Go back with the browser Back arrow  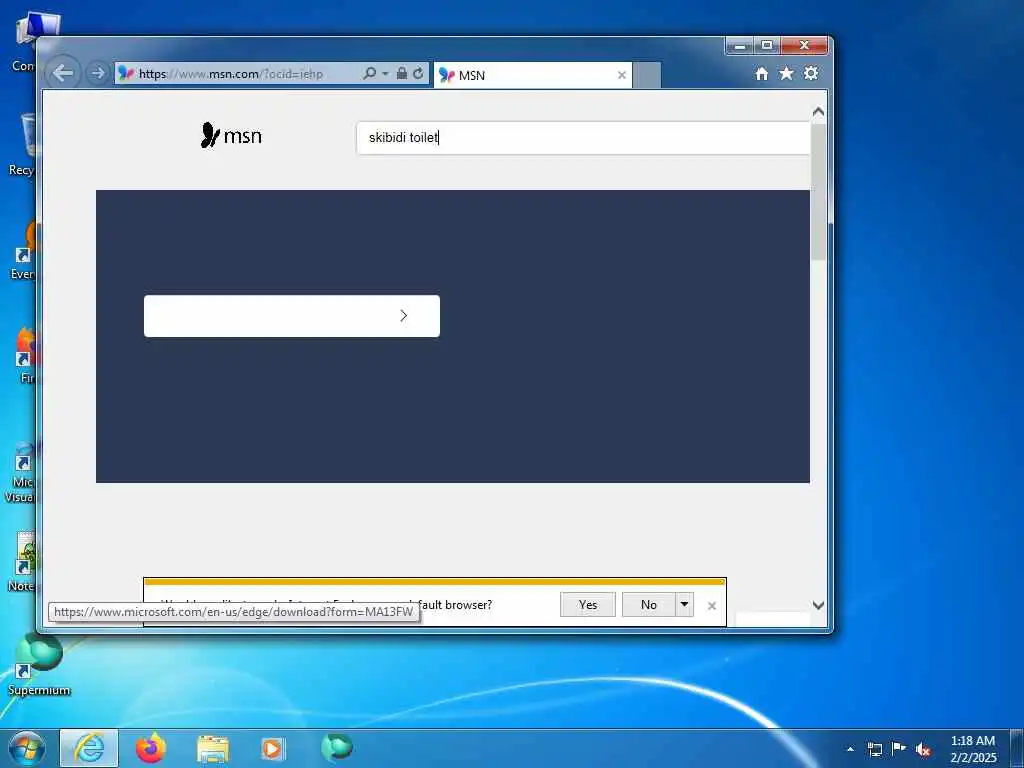click(x=63, y=73)
